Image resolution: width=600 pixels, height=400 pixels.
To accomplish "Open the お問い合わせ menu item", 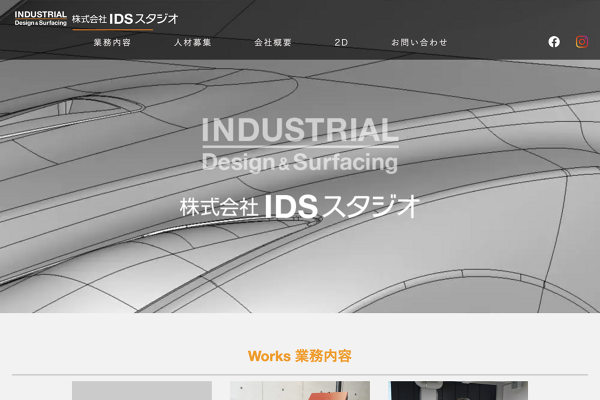I will click(419, 42).
